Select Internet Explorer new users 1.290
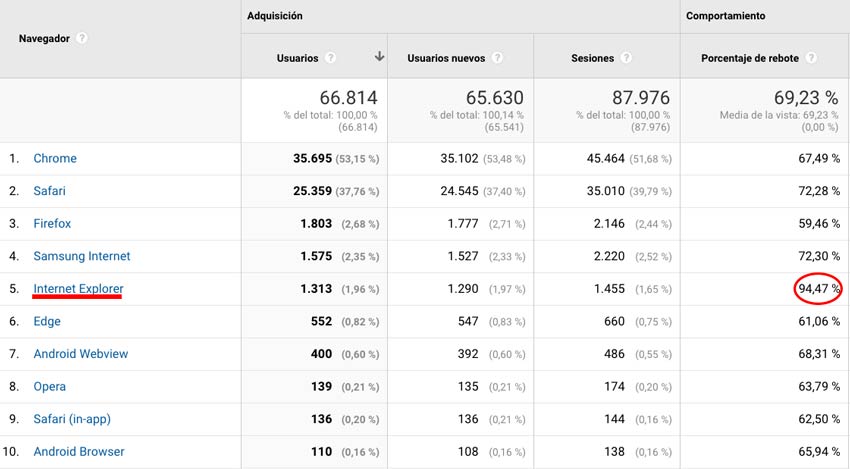The width and height of the screenshot is (850, 469). (x=463, y=288)
